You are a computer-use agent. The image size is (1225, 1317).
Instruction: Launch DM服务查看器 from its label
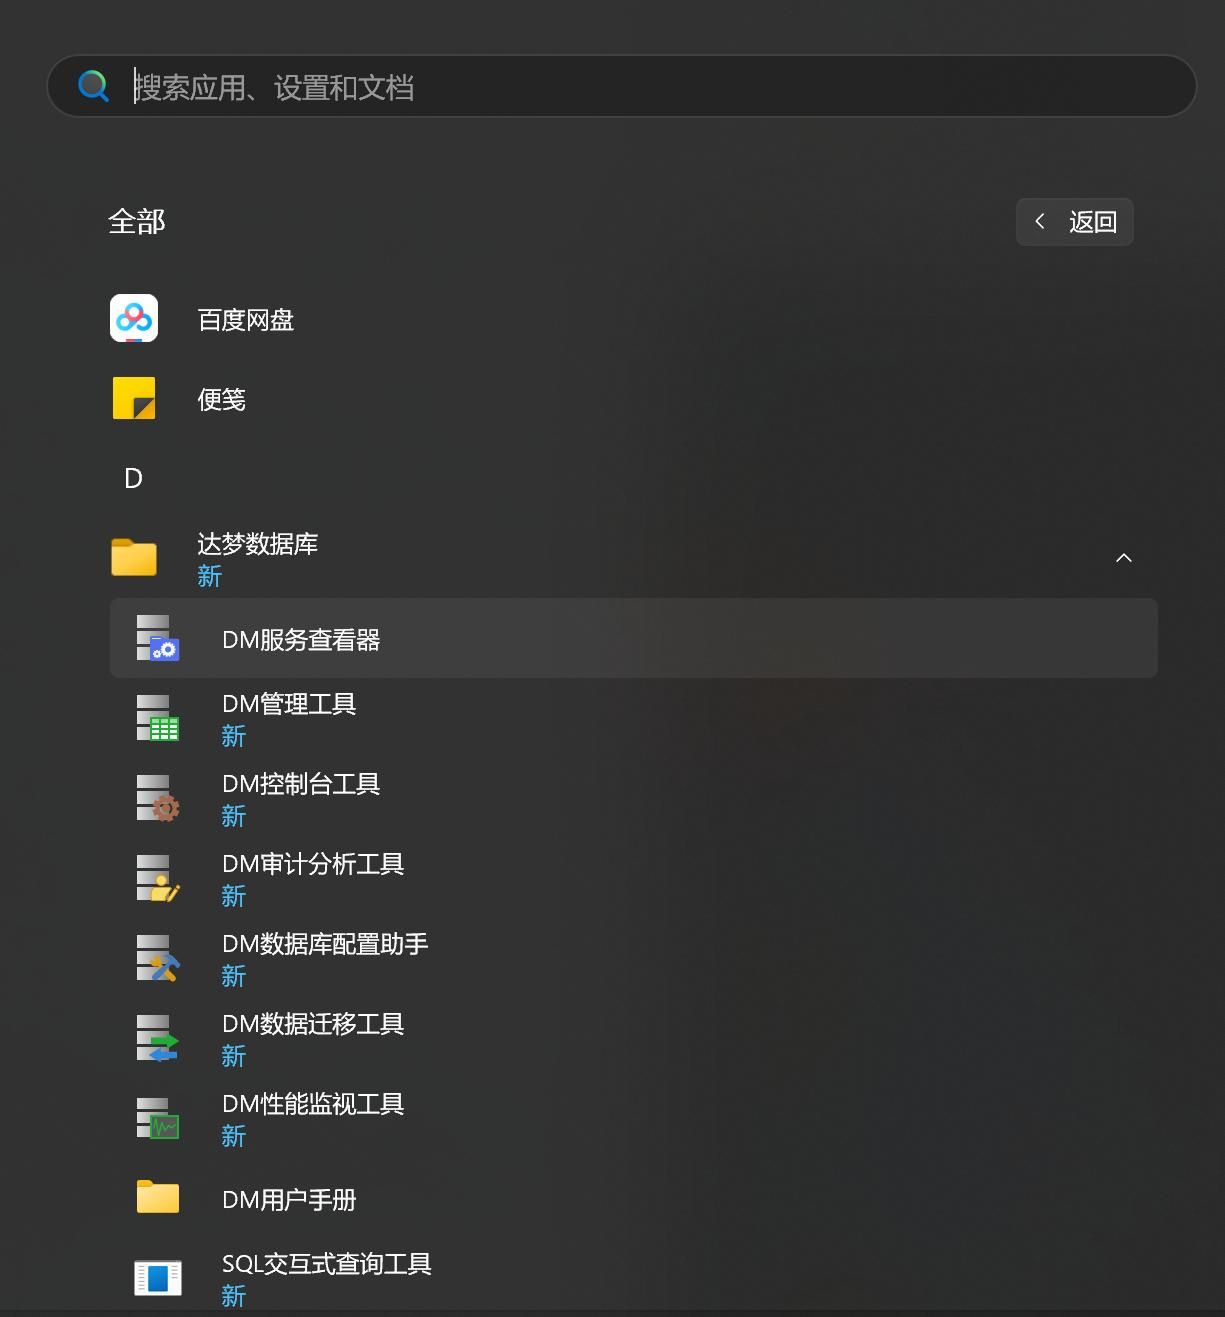[x=301, y=640]
